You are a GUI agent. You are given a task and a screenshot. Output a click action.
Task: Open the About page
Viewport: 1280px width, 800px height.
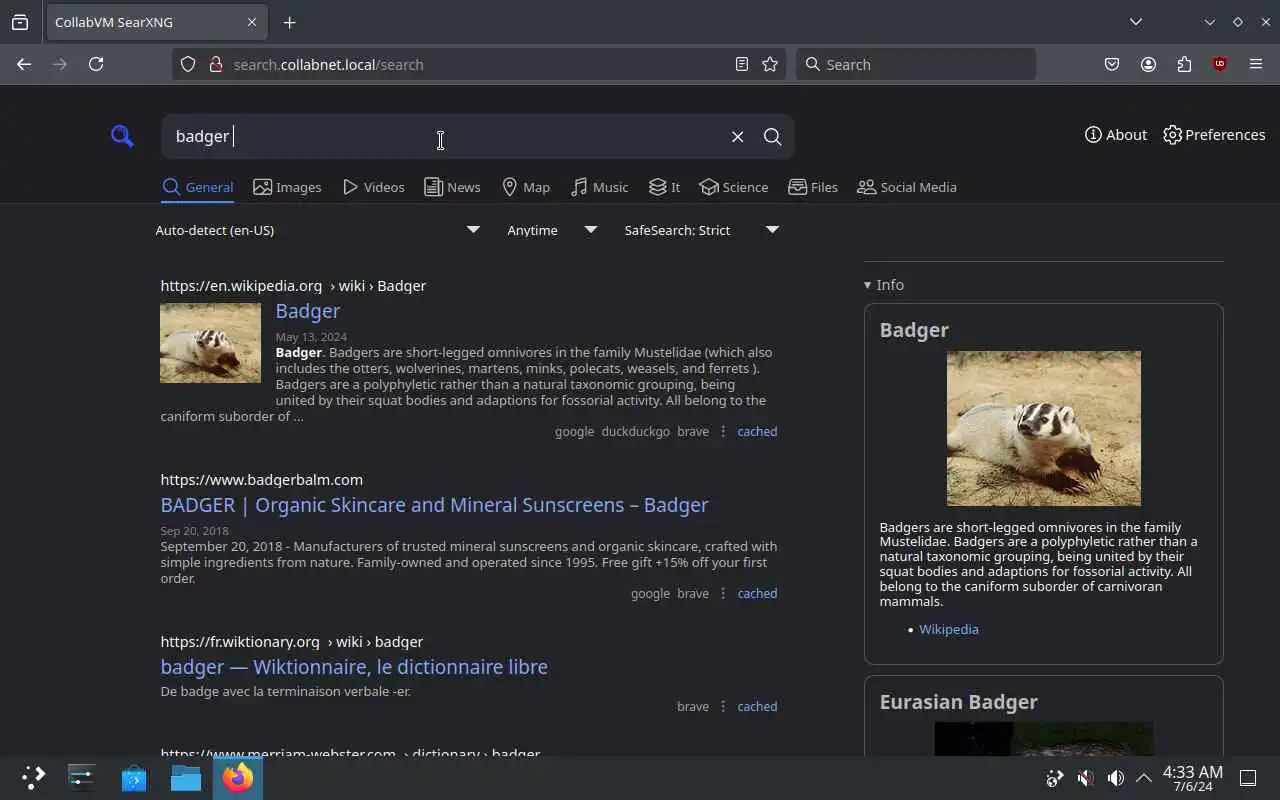point(1116,135)
